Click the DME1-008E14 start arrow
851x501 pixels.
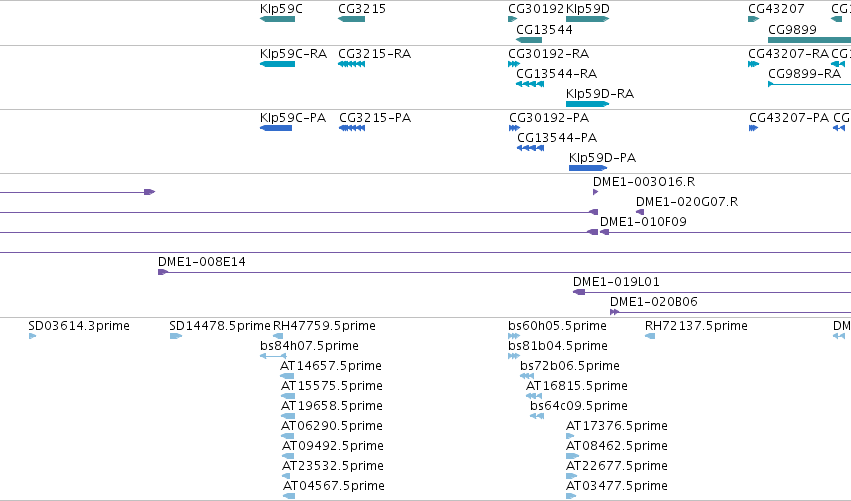click(x=162, y=272)
